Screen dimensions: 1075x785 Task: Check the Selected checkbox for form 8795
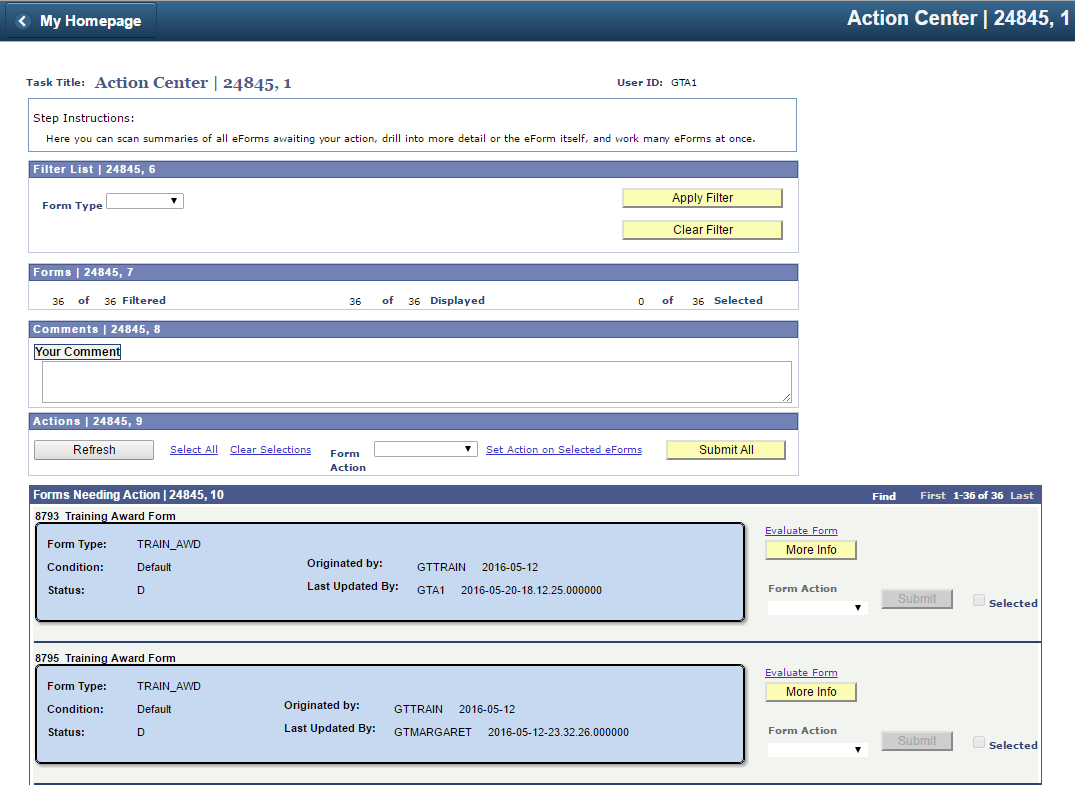click(x=979, y=743)
